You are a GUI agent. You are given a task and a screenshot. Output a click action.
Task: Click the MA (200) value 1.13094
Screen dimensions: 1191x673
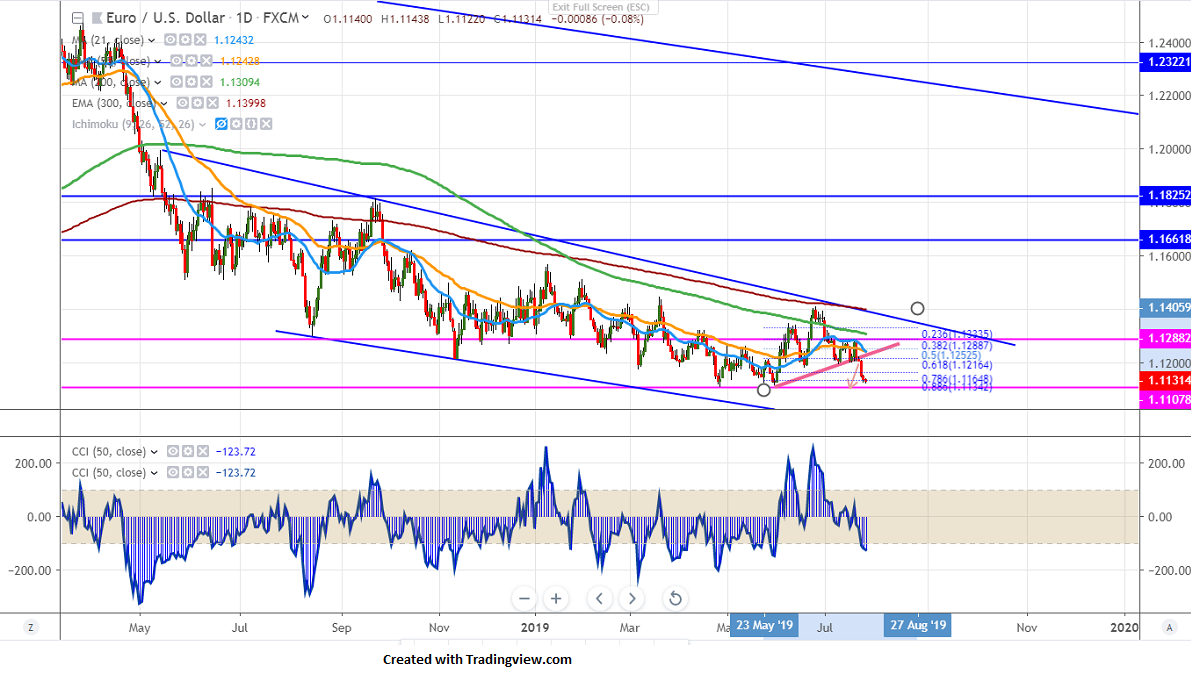tap(240, 82)
